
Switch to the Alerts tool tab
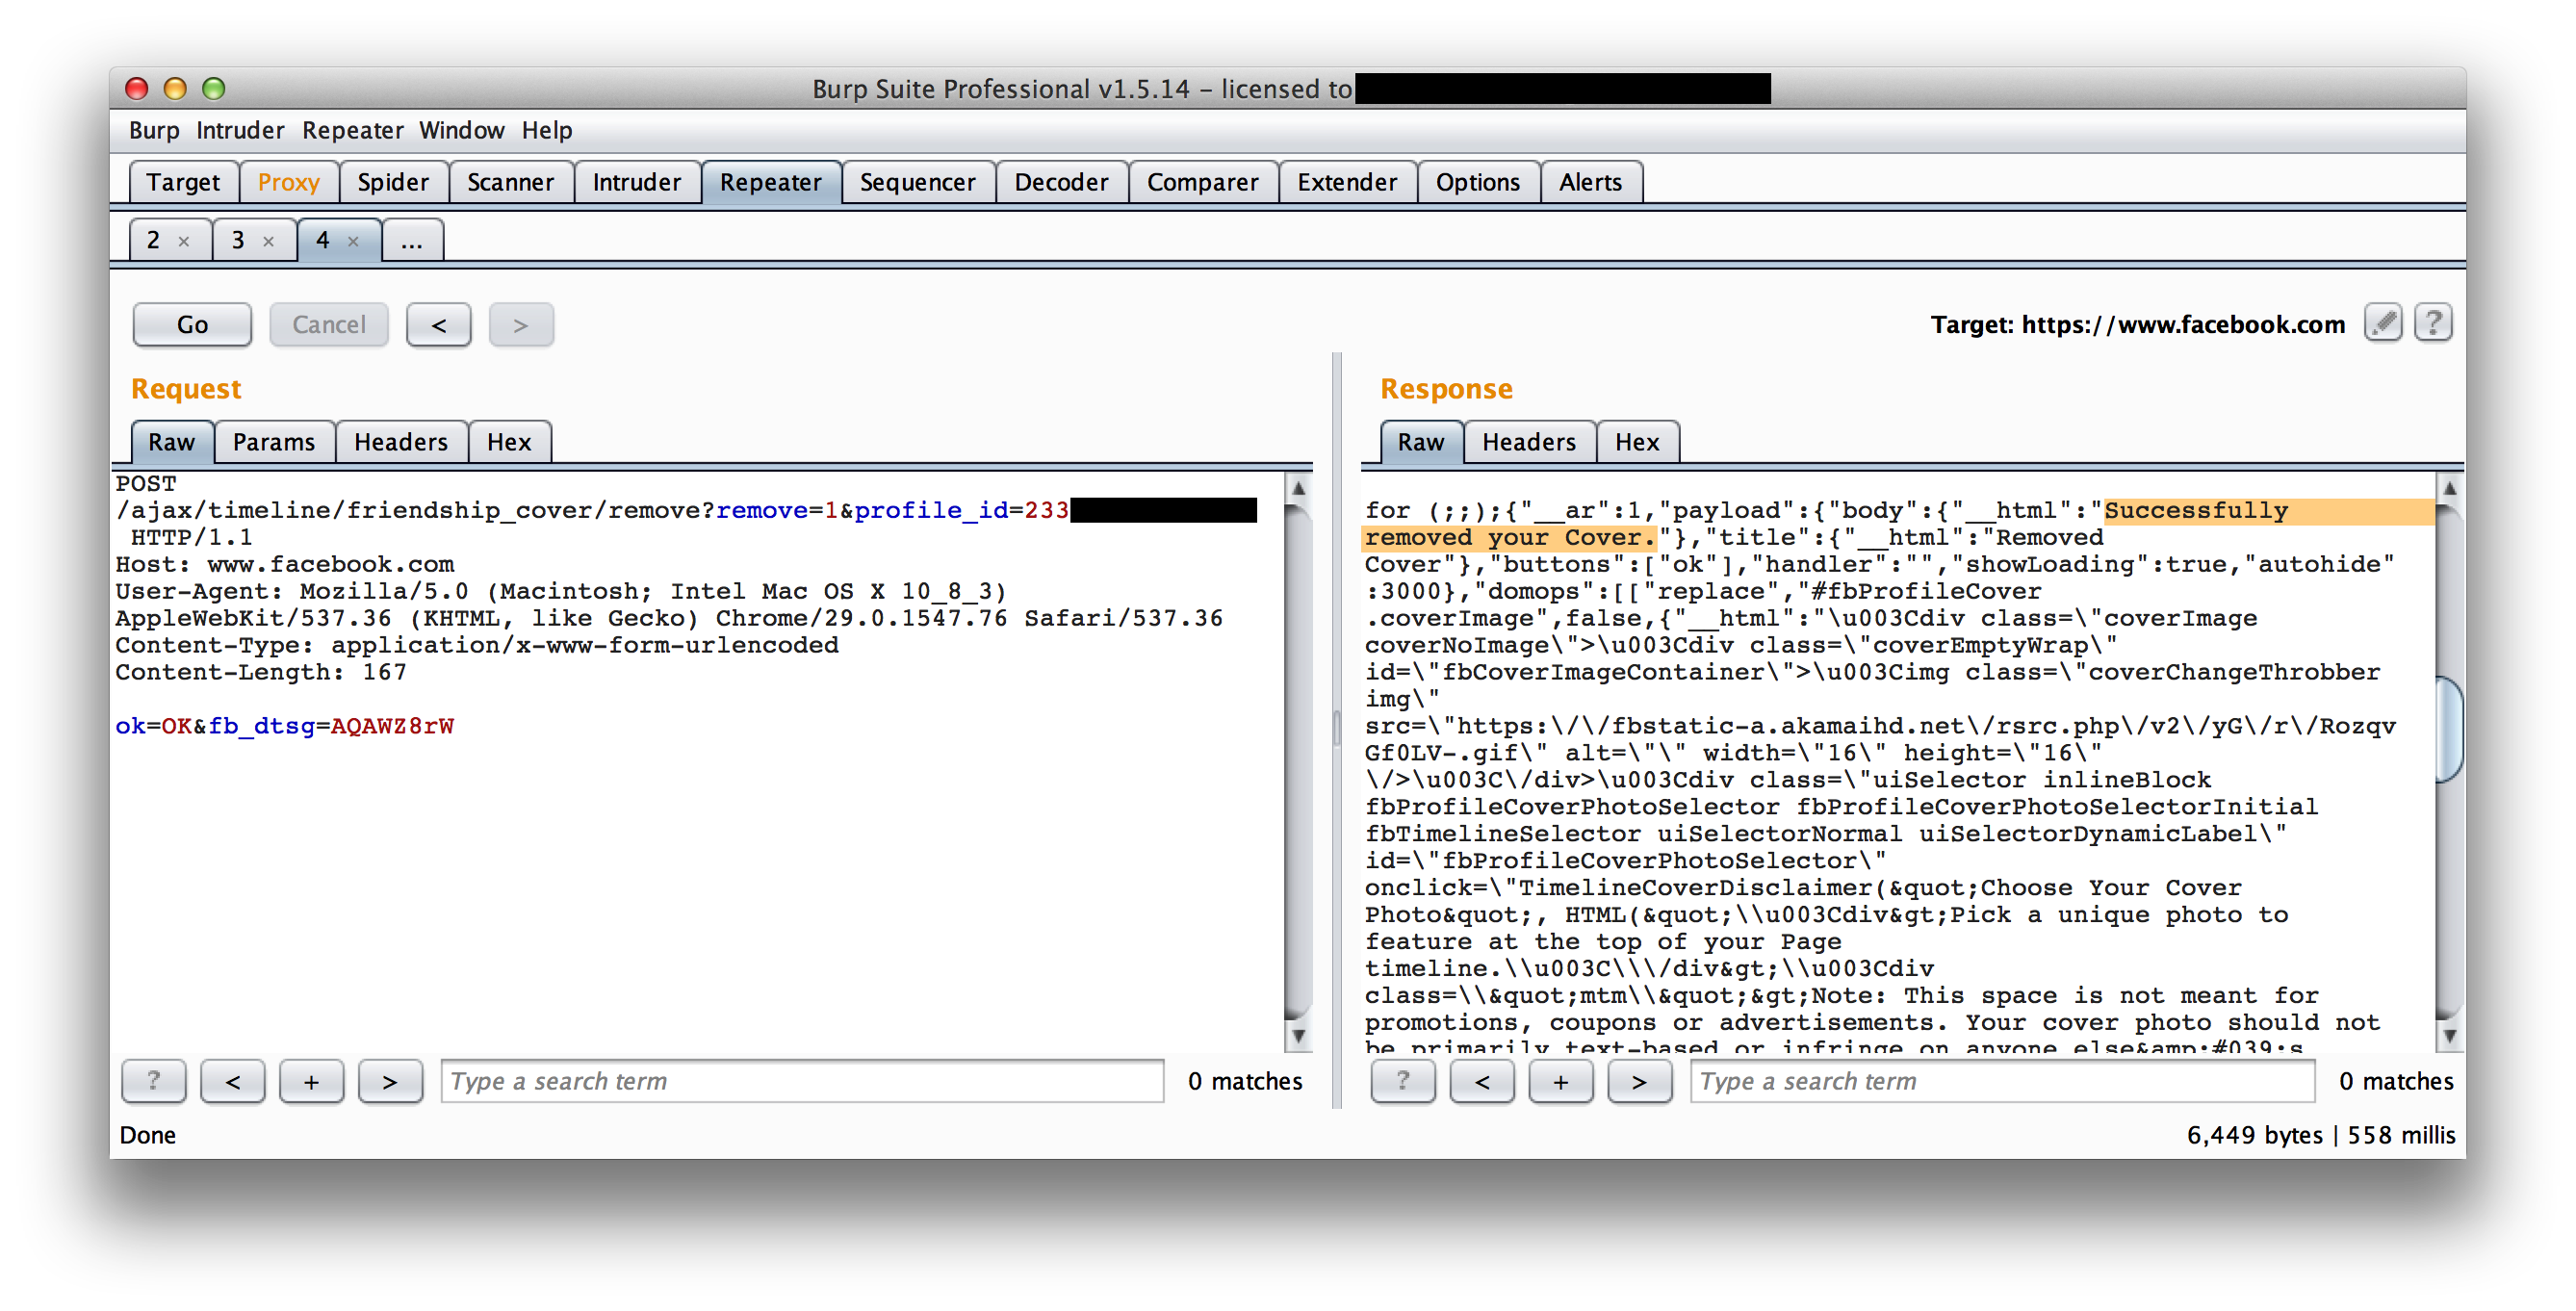pos(1591,182)
